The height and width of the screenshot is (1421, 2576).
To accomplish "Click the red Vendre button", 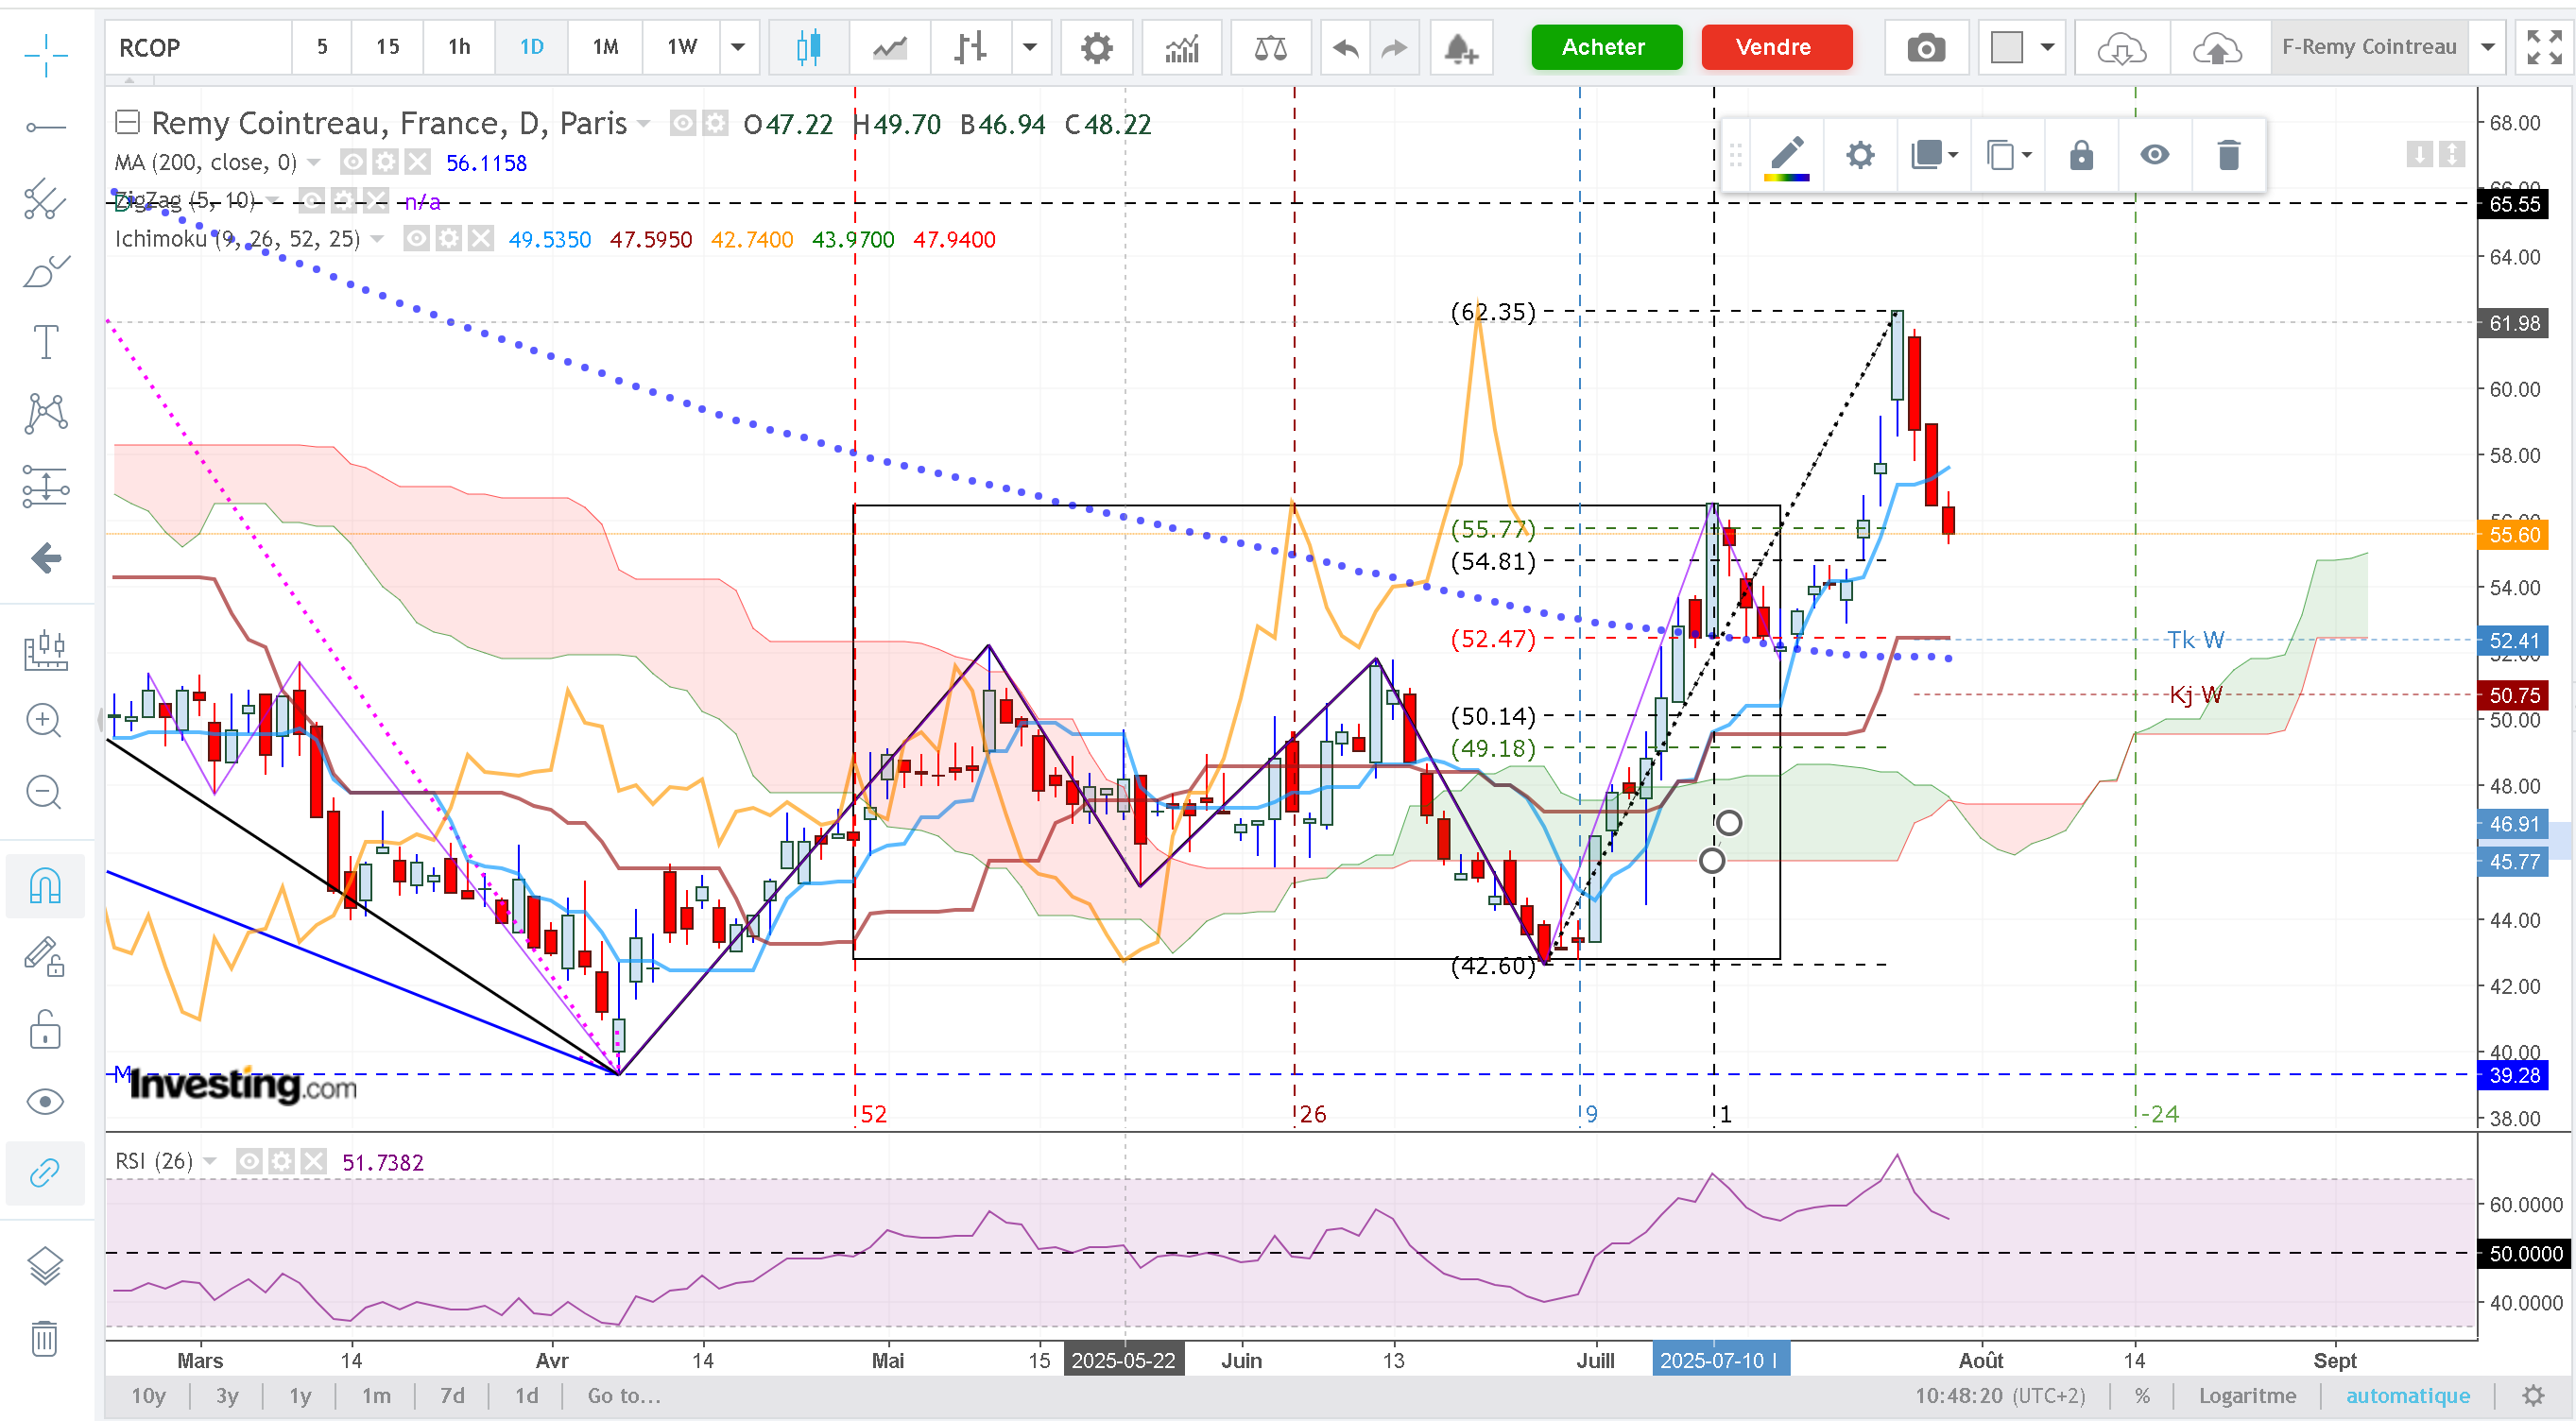I will tap(1772, 47).
